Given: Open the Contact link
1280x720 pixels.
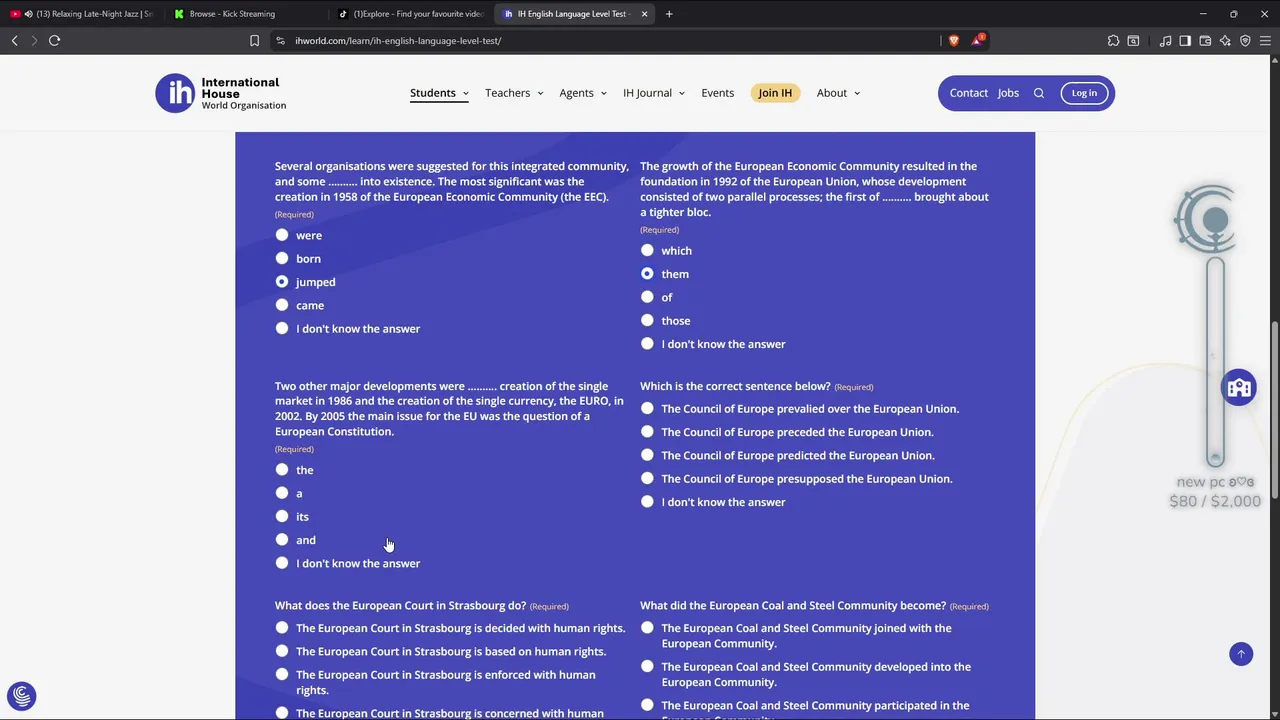Looking at the screenshot, I should 969,93.
